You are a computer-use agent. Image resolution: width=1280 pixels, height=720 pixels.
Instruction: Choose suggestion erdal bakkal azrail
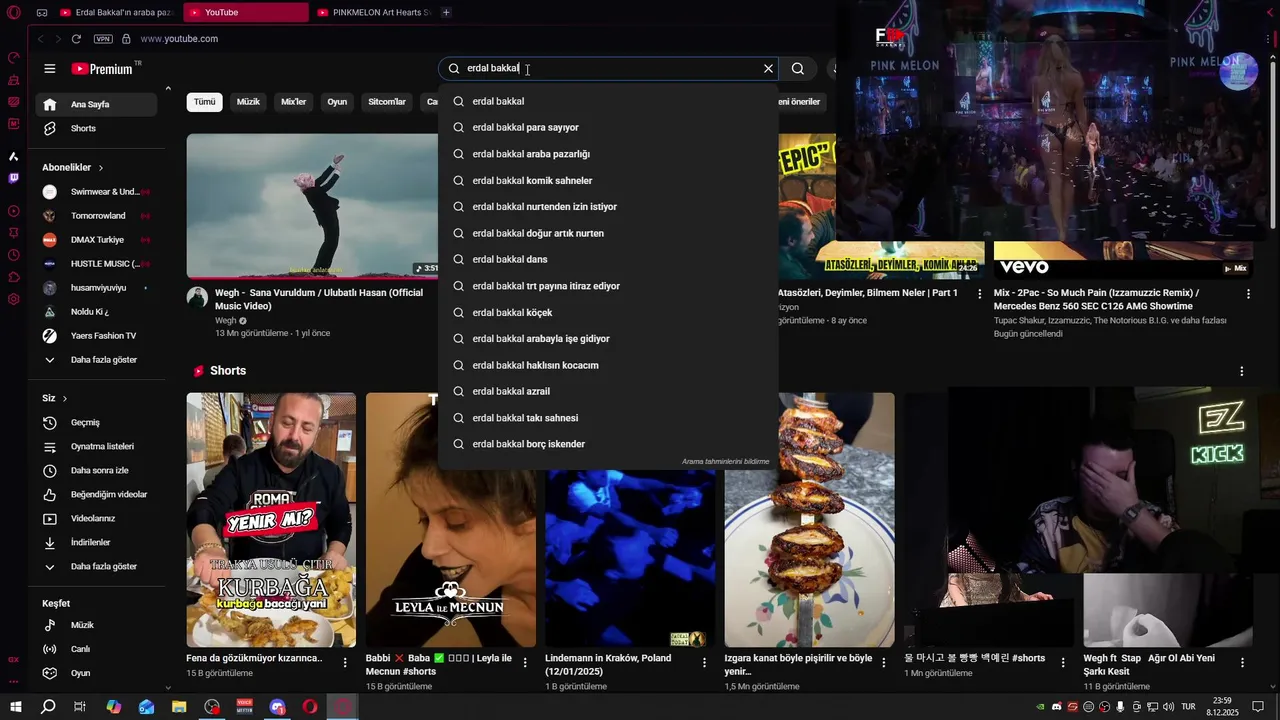pyautogui.click(x=608, y=391)
